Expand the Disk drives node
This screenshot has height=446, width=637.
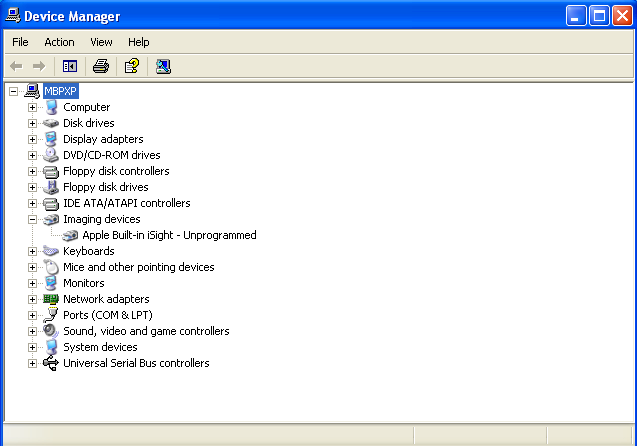click(x=32, y=123)
